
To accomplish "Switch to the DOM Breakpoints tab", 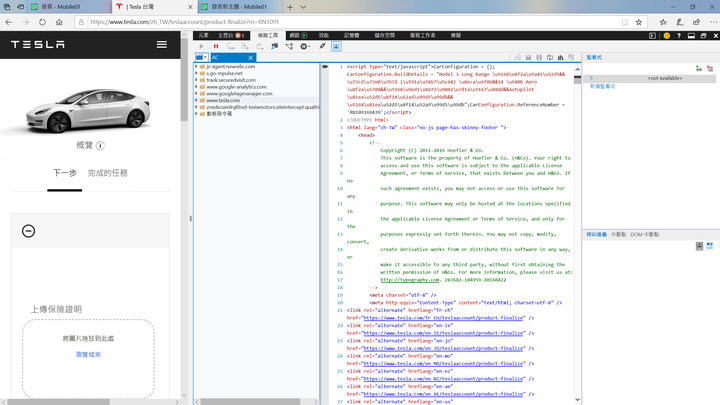I will click(645, 235).
